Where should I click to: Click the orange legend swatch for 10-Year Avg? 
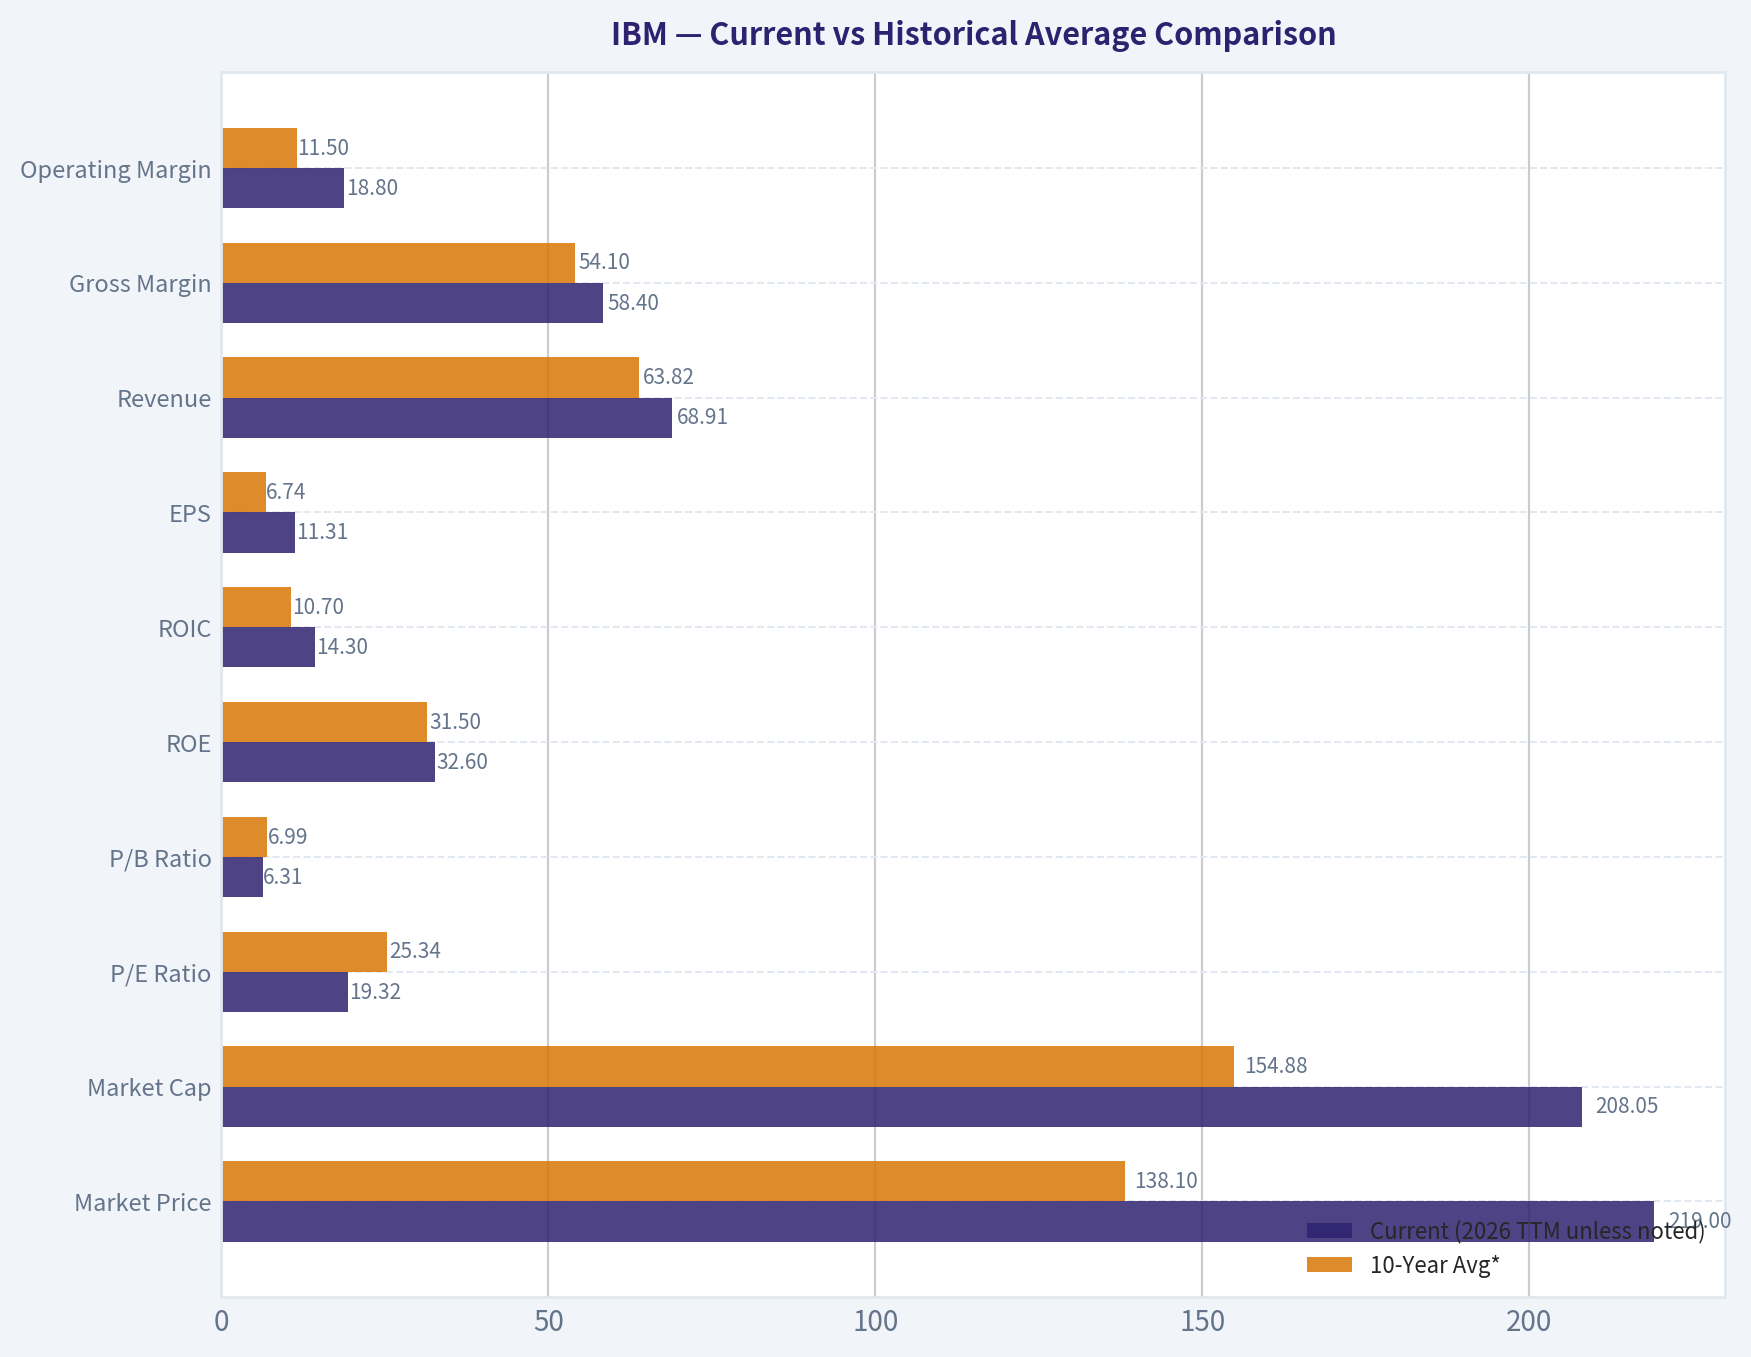[x=1330, y=1265]
